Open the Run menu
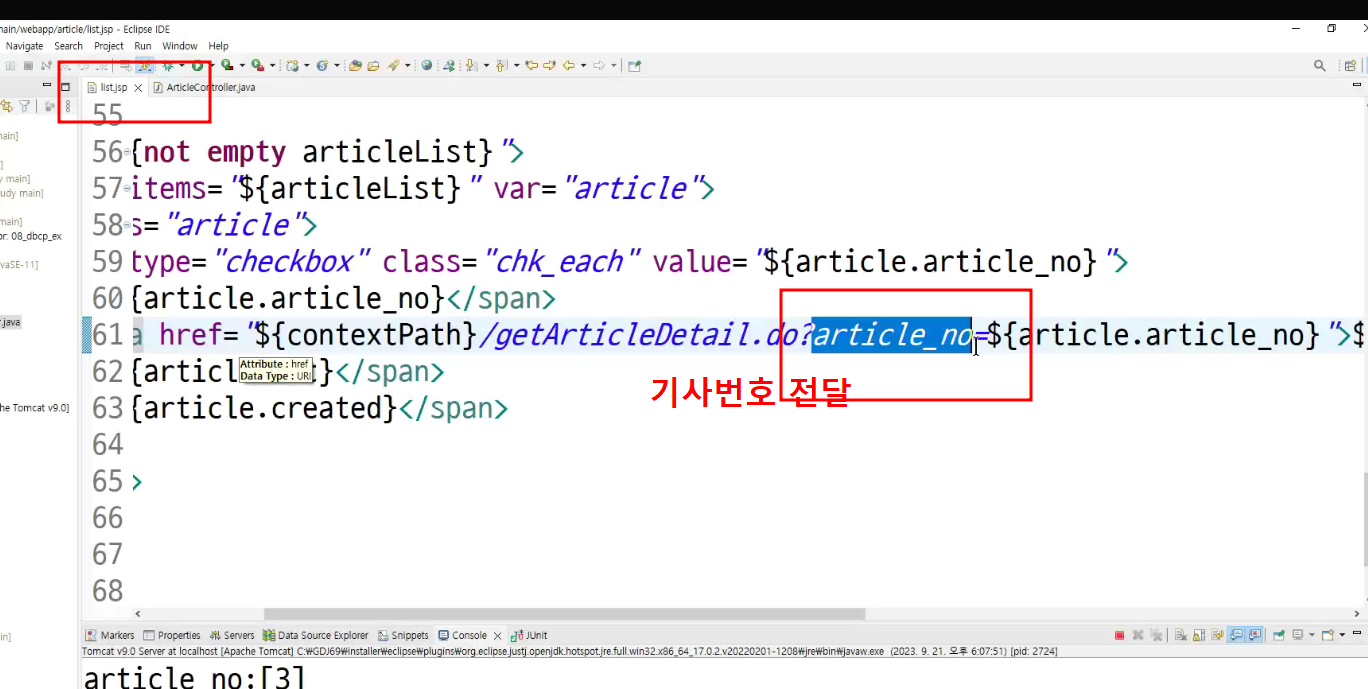Image resolution: width=1368 pixels, height=689 pixels. point(143,46)
